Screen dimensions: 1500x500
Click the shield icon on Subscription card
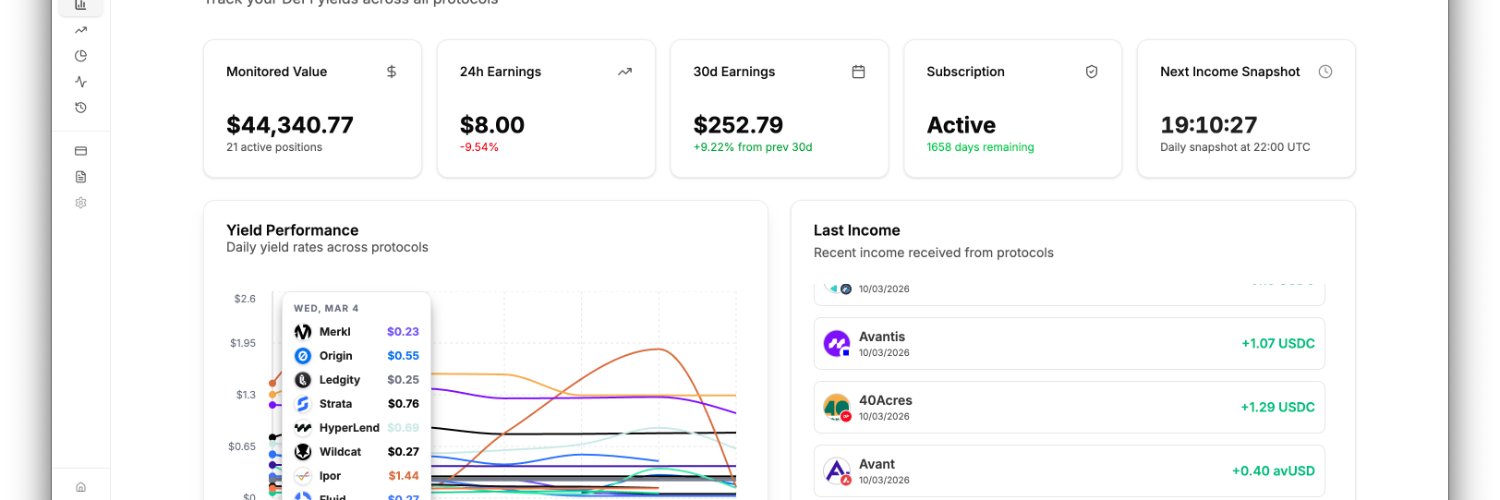[x=1092, y=72]
